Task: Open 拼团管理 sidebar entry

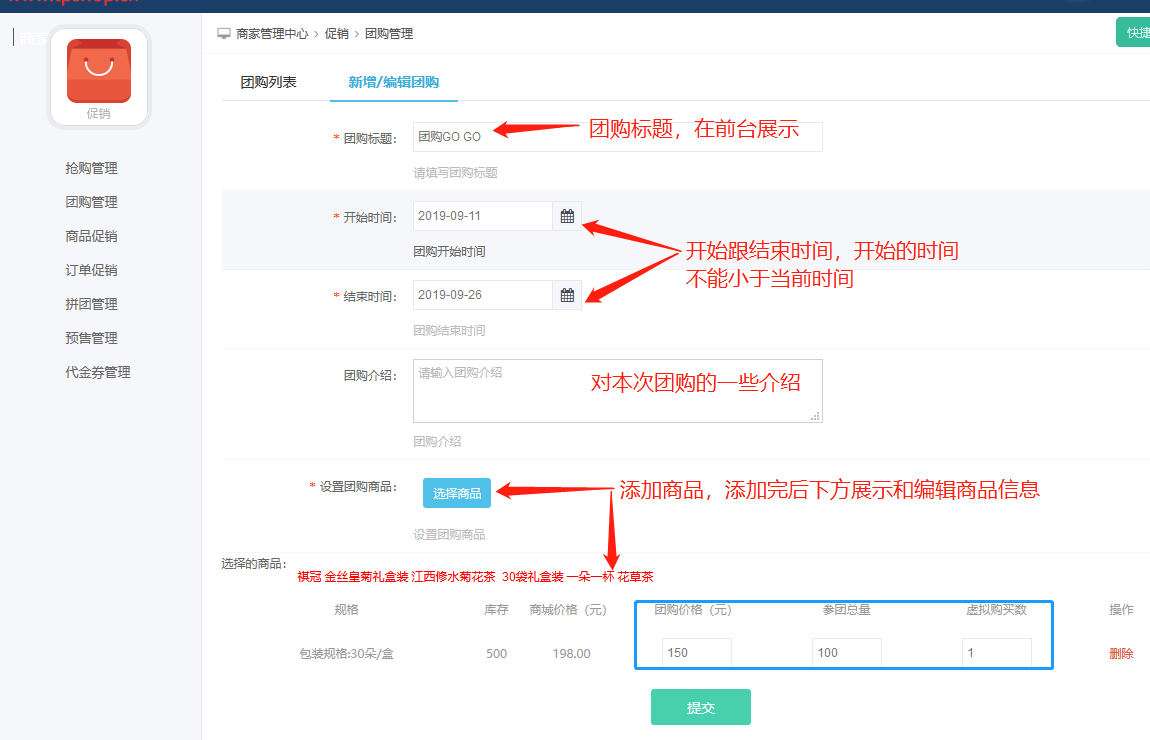Action: coord(91,304)
